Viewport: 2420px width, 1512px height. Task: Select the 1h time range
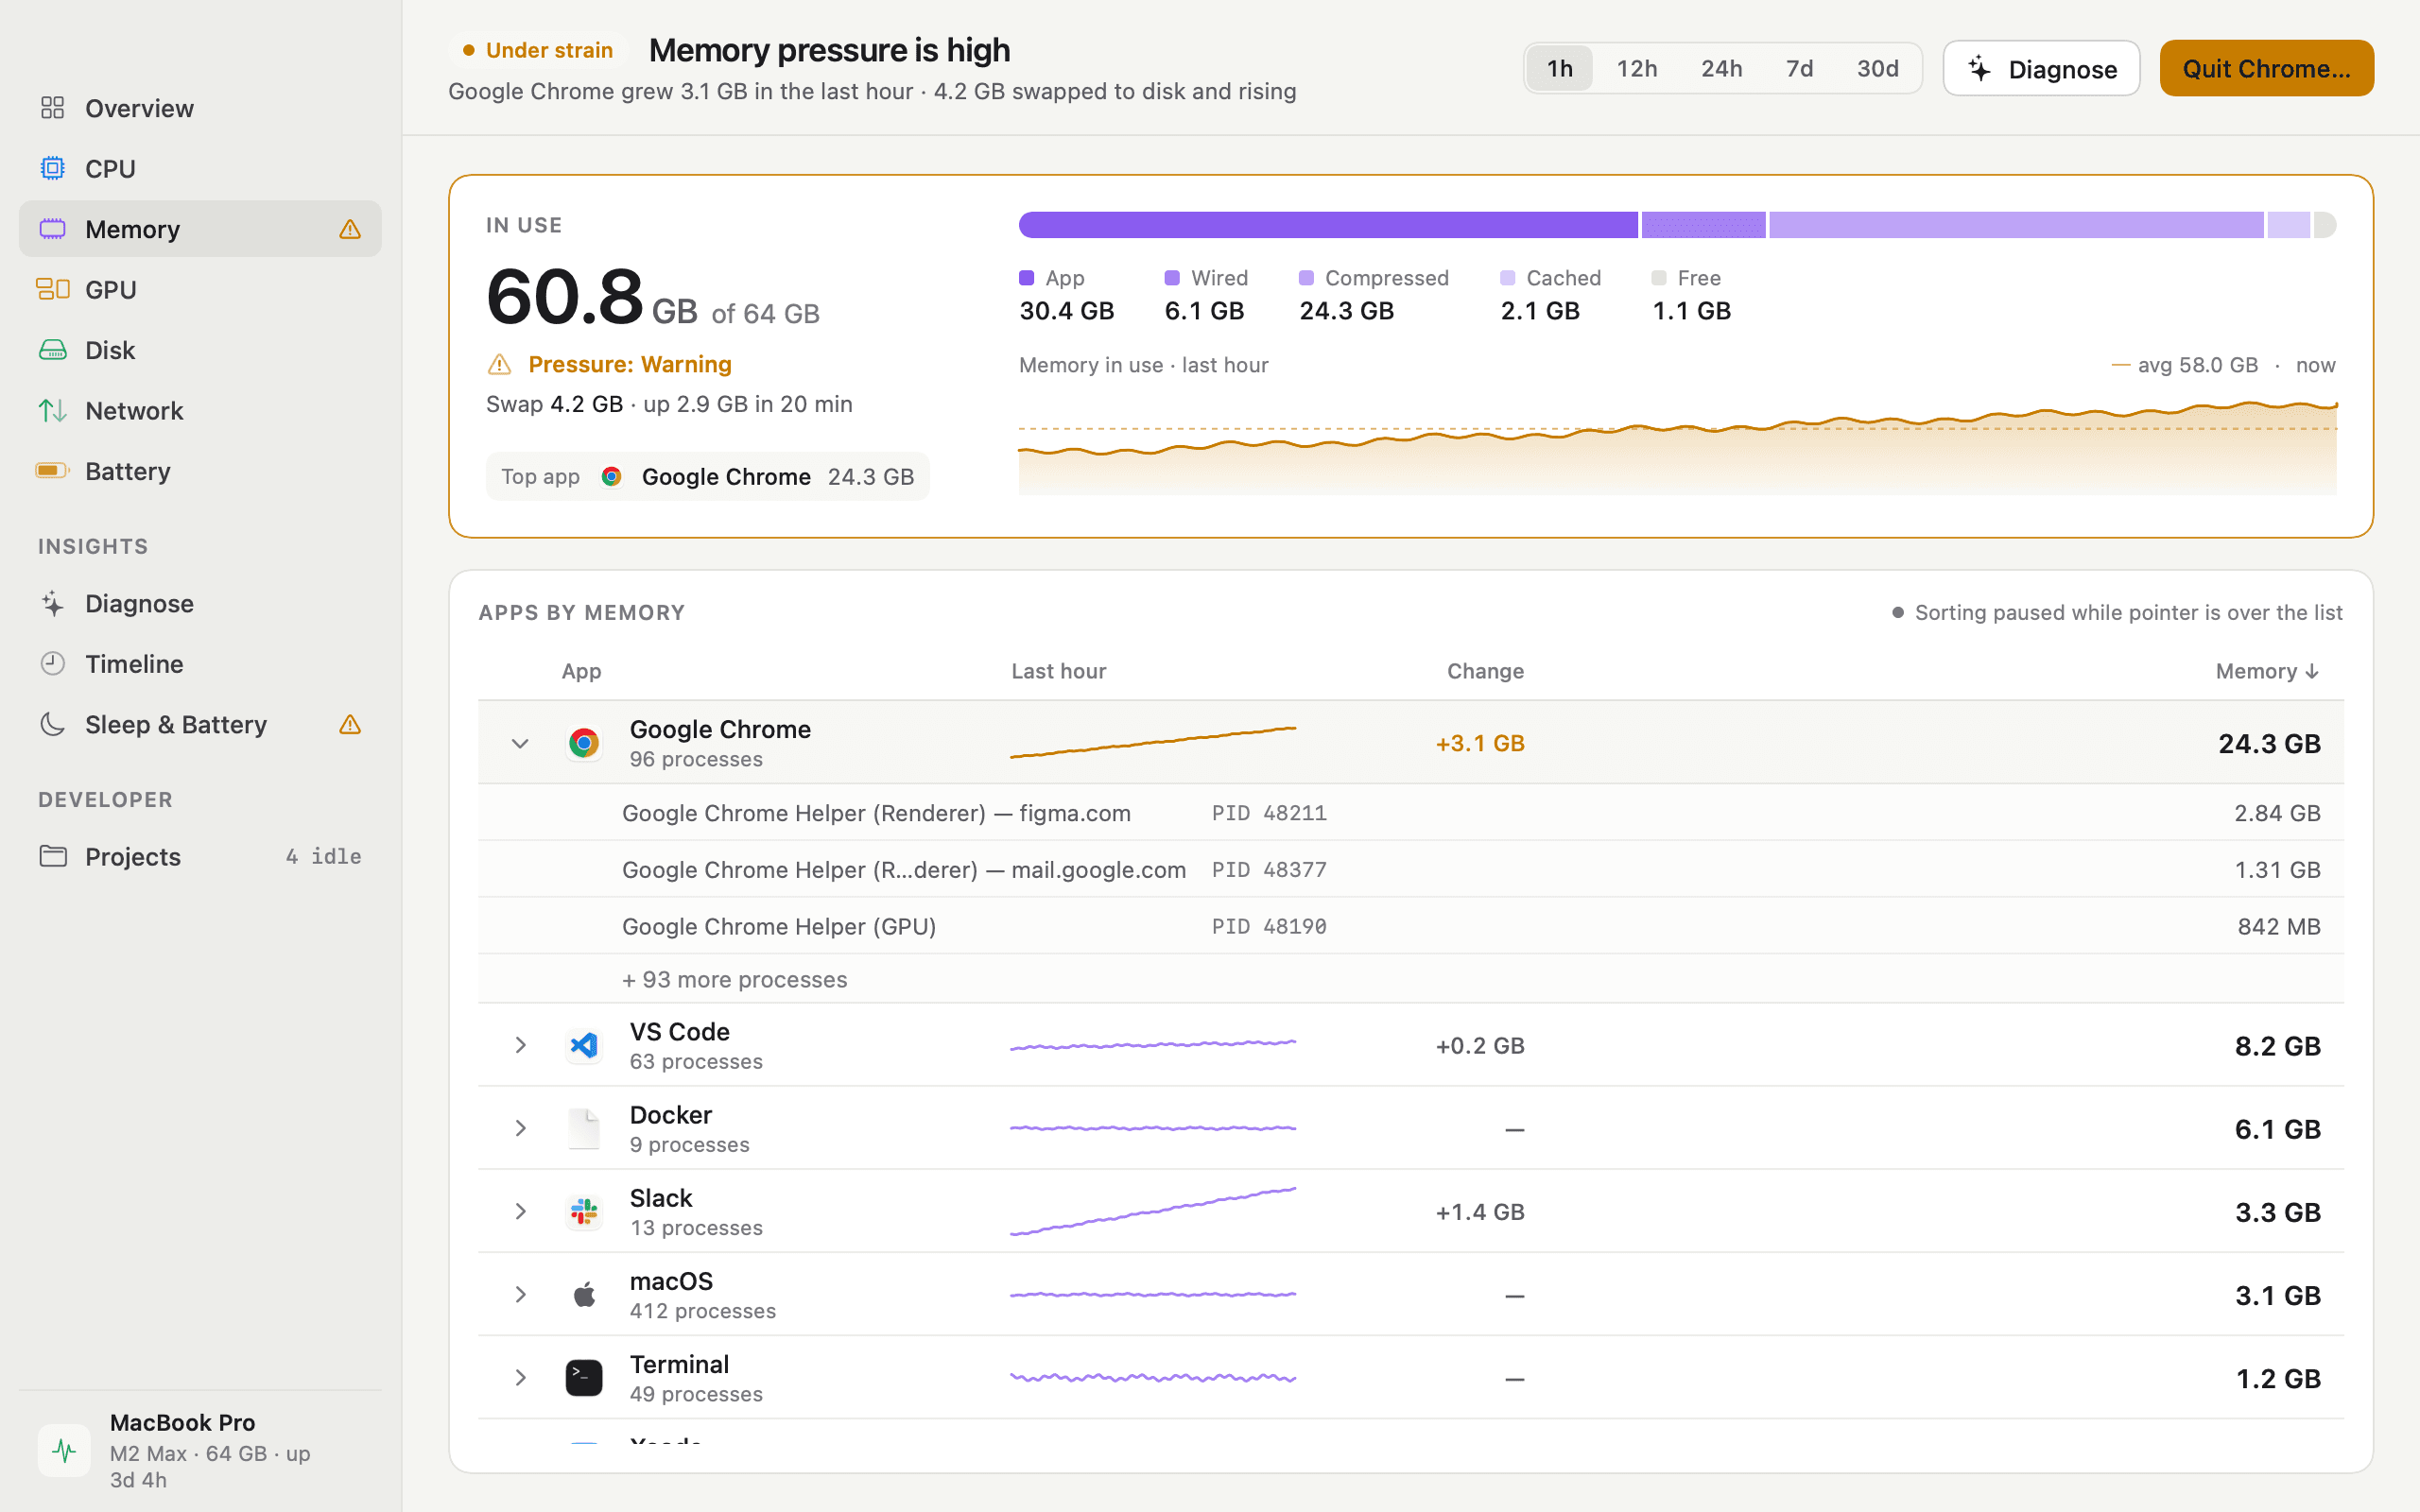point(1560,68)
